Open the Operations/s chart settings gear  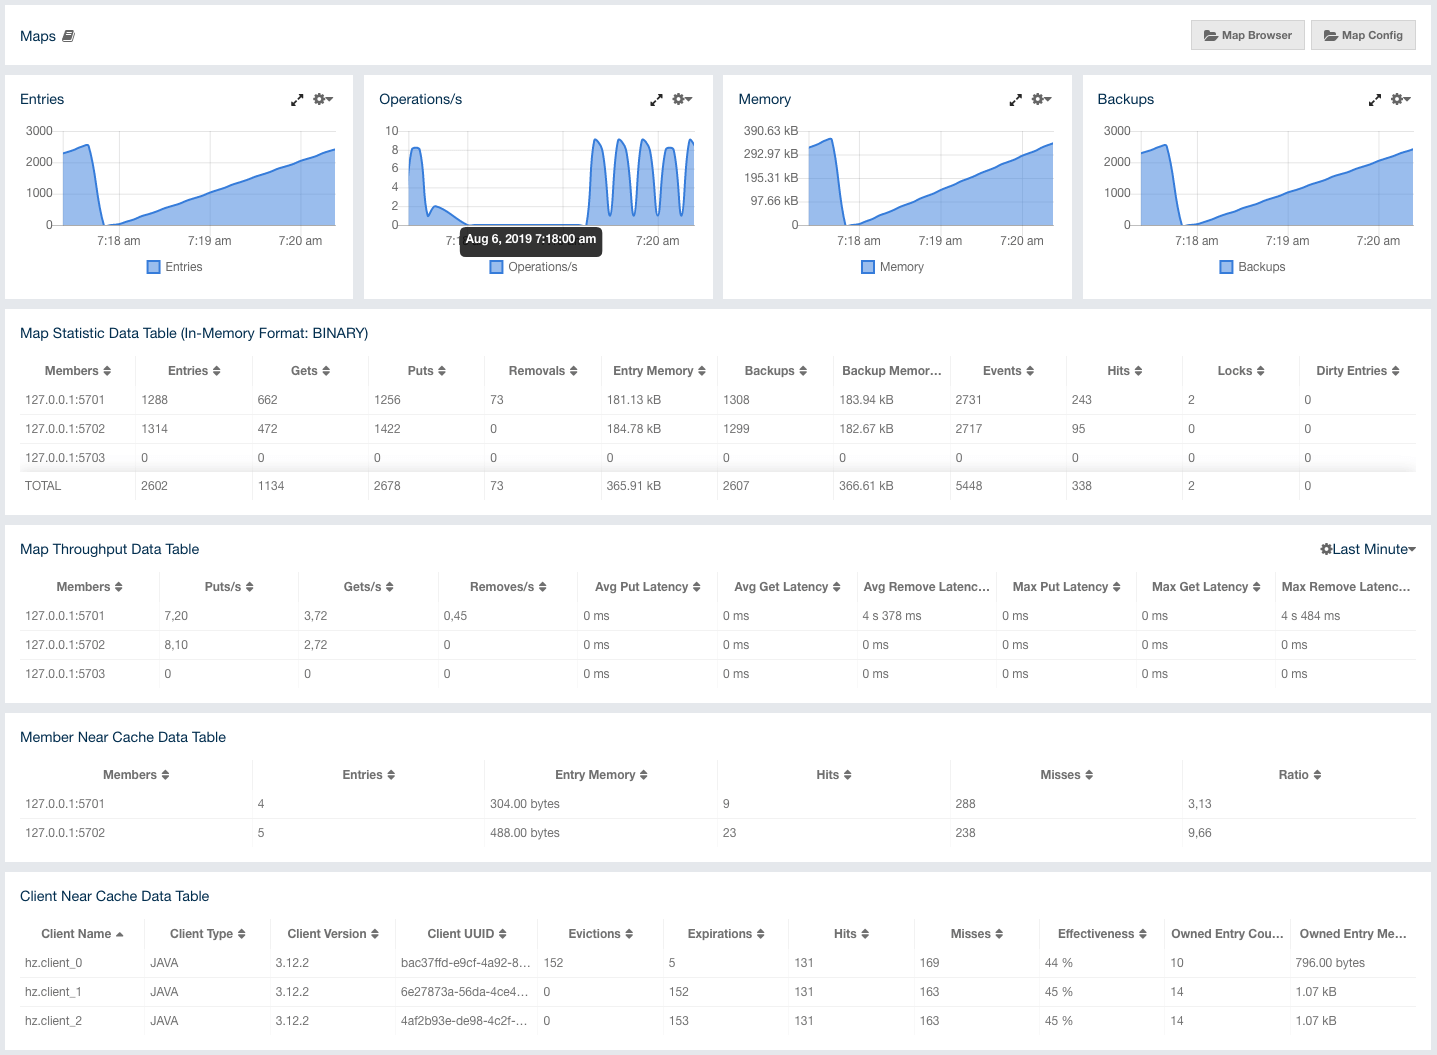click(x=682, y=99)
